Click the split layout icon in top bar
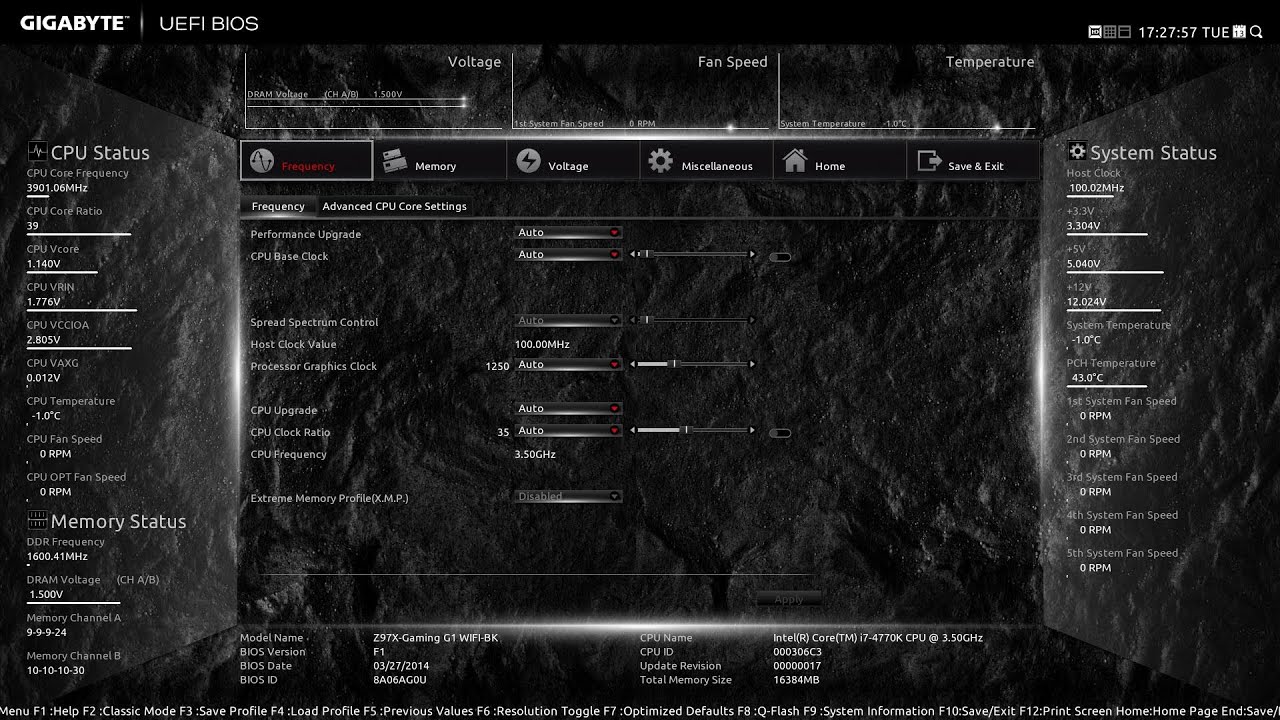The image size is (1280, 720). (x=1124, y=32)
